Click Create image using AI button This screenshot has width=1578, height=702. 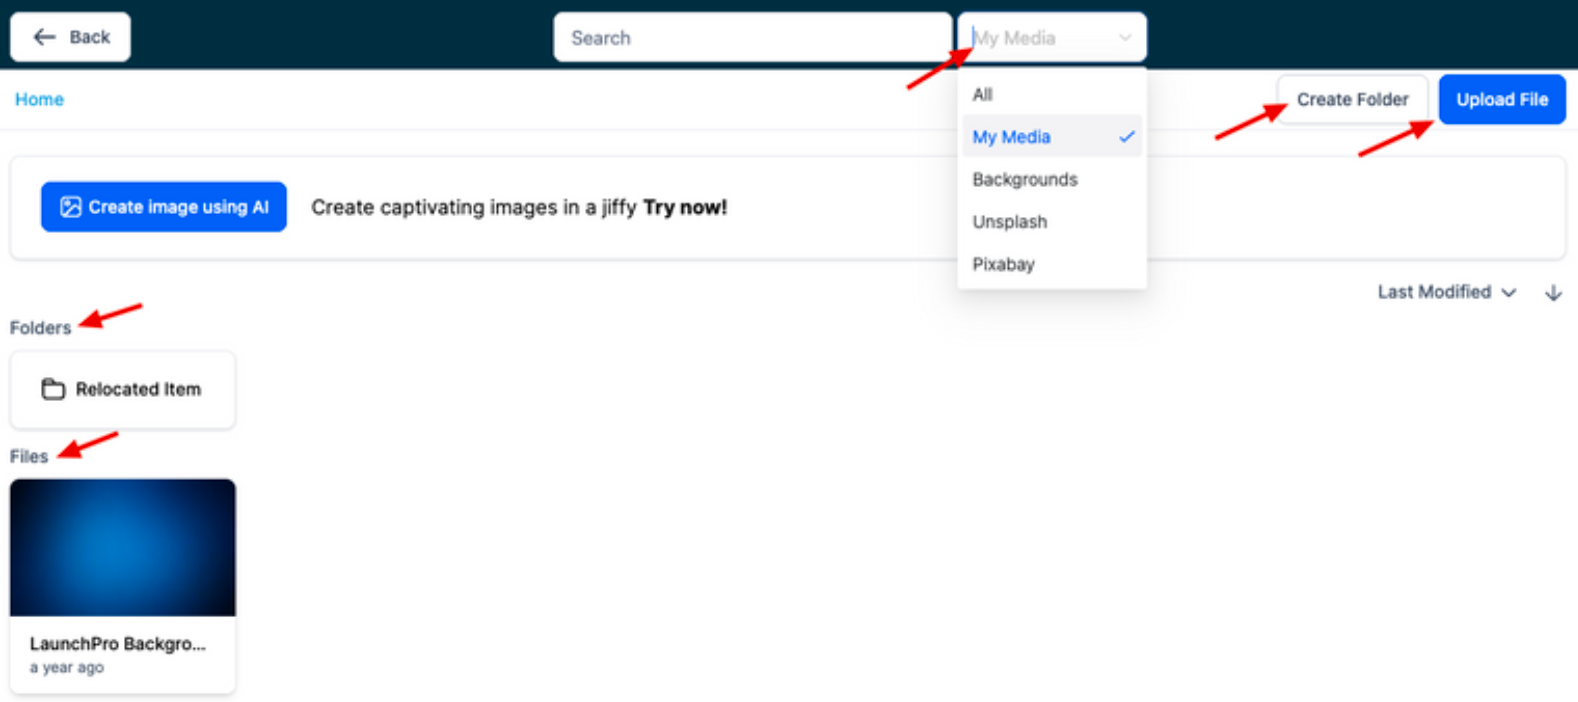click(x=164, y=207)
